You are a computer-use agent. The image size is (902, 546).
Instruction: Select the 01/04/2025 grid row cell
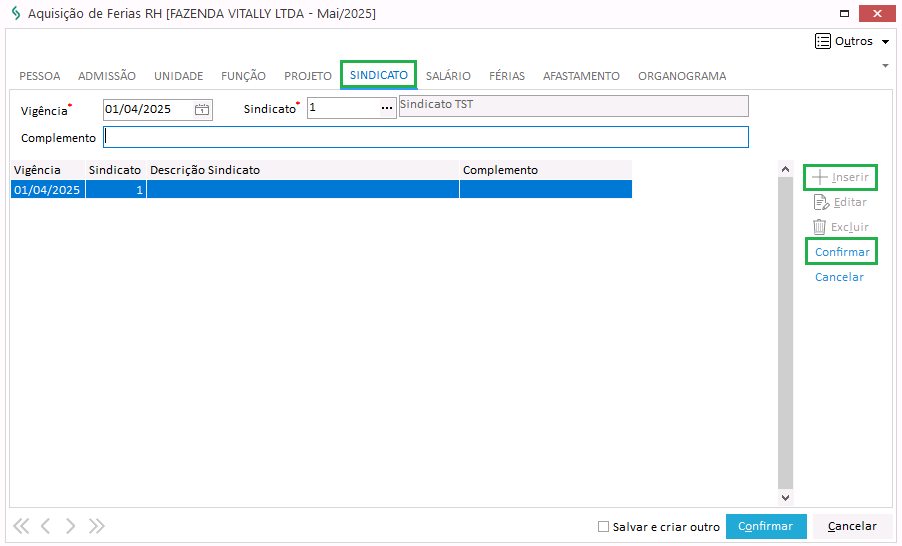(x=48, y=190)
